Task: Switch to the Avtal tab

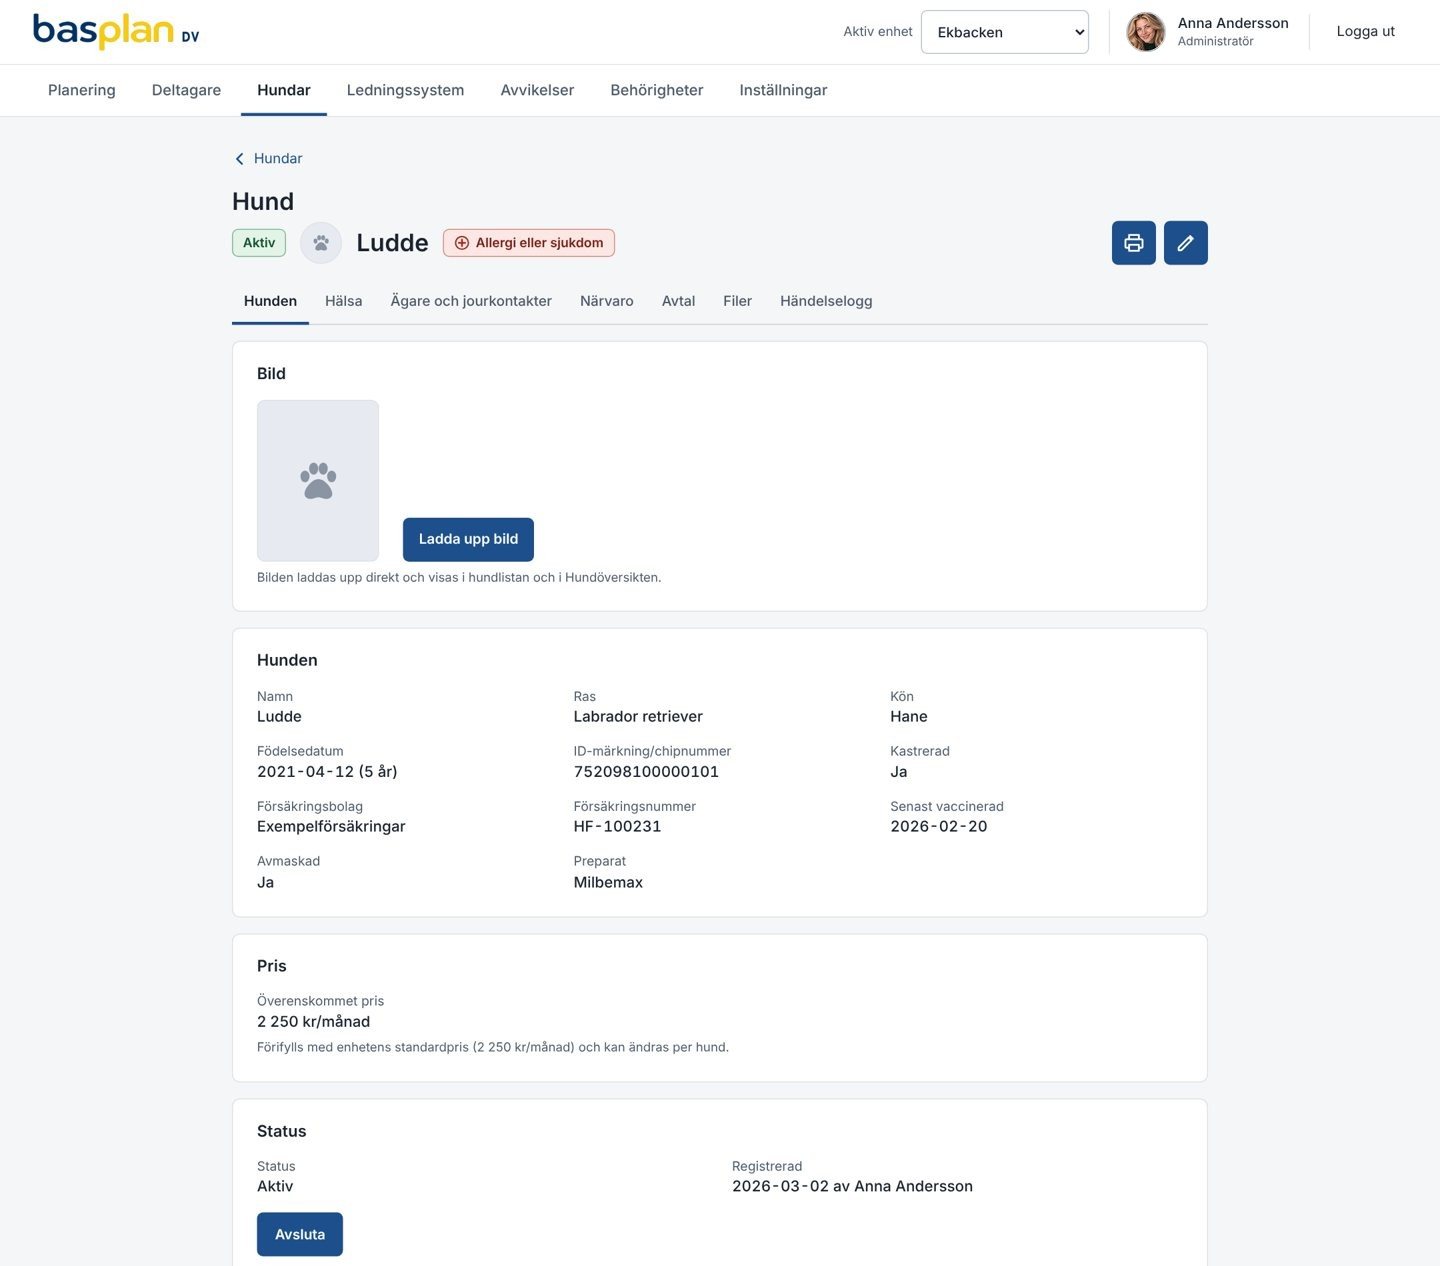Action: click(678, 301)
